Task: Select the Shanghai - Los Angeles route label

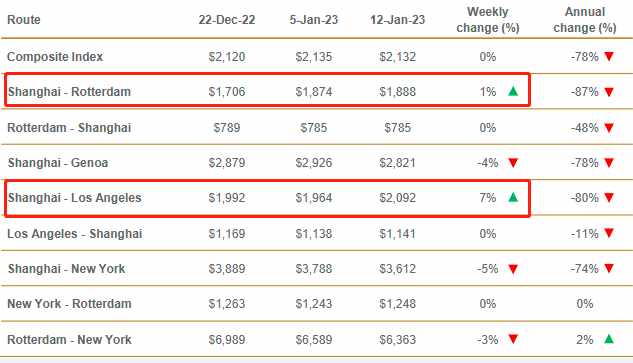Action: [x=75, y=198]
